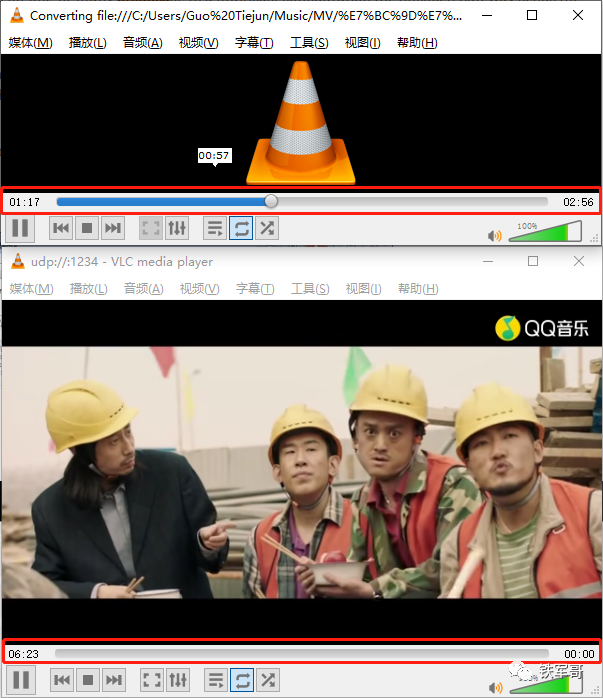This screenshot has width=603, height=698.
Task: Close the udp://:1234 VLC window
Action: click(x=579, y=261)
